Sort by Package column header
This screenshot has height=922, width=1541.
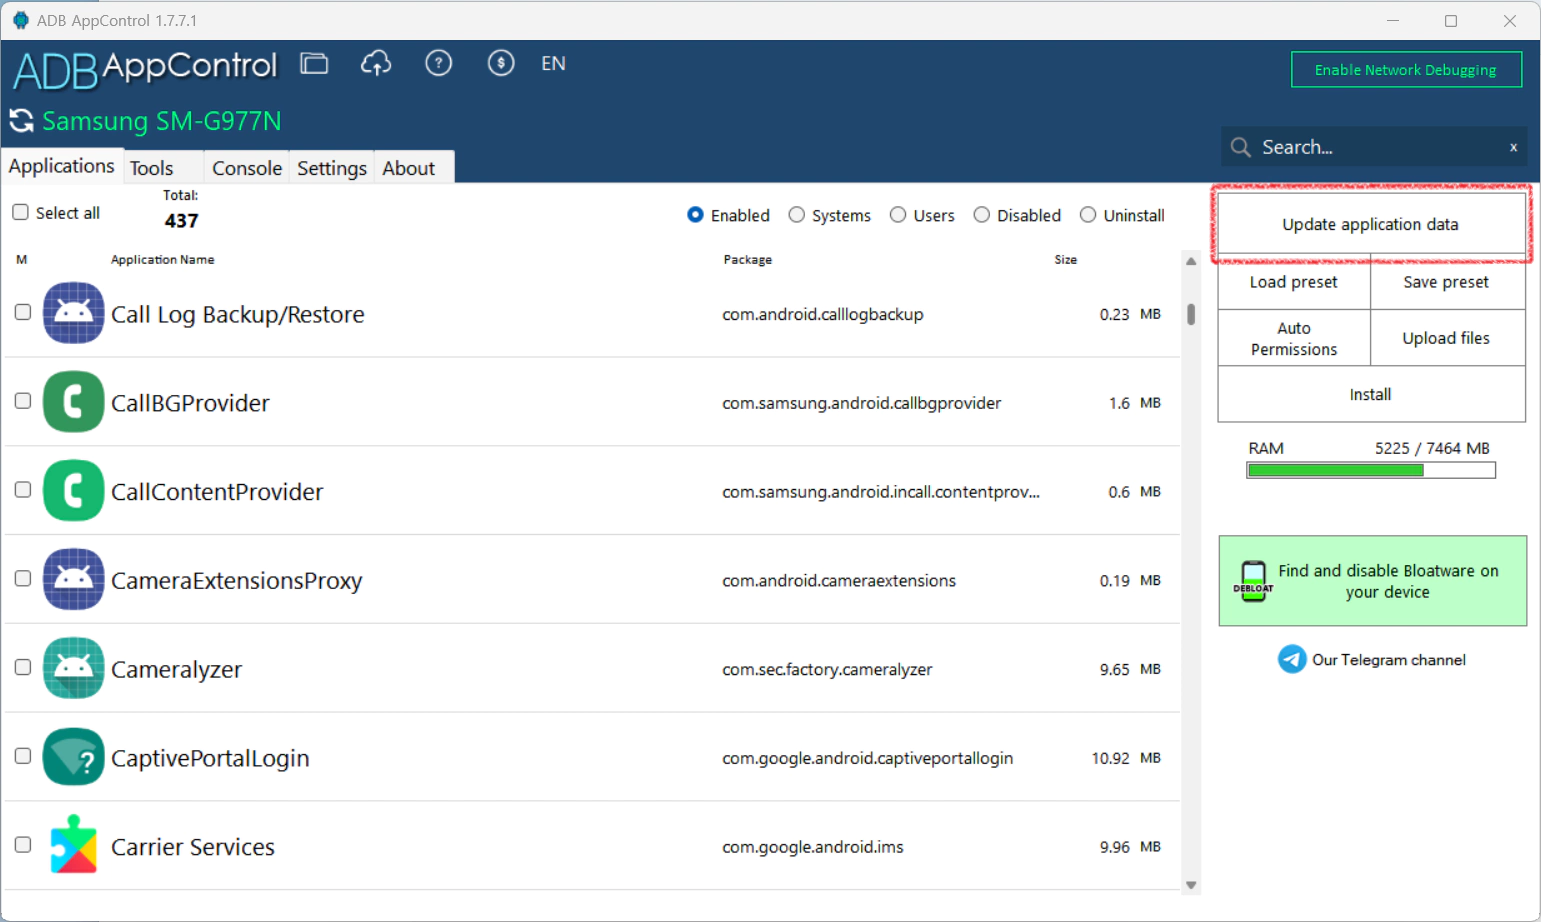coord(748,260)
